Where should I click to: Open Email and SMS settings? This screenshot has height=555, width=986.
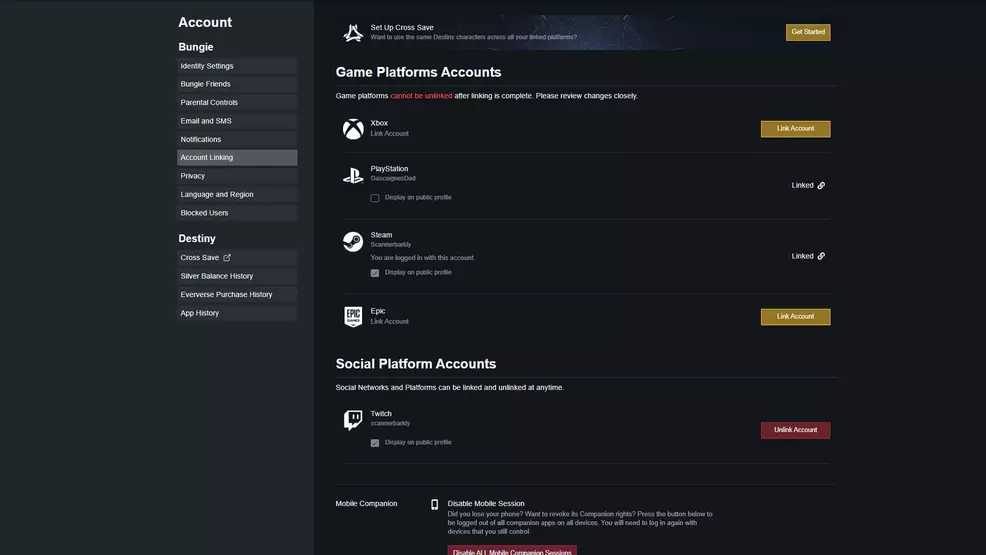pyautogui.click(x=237, y=121)
